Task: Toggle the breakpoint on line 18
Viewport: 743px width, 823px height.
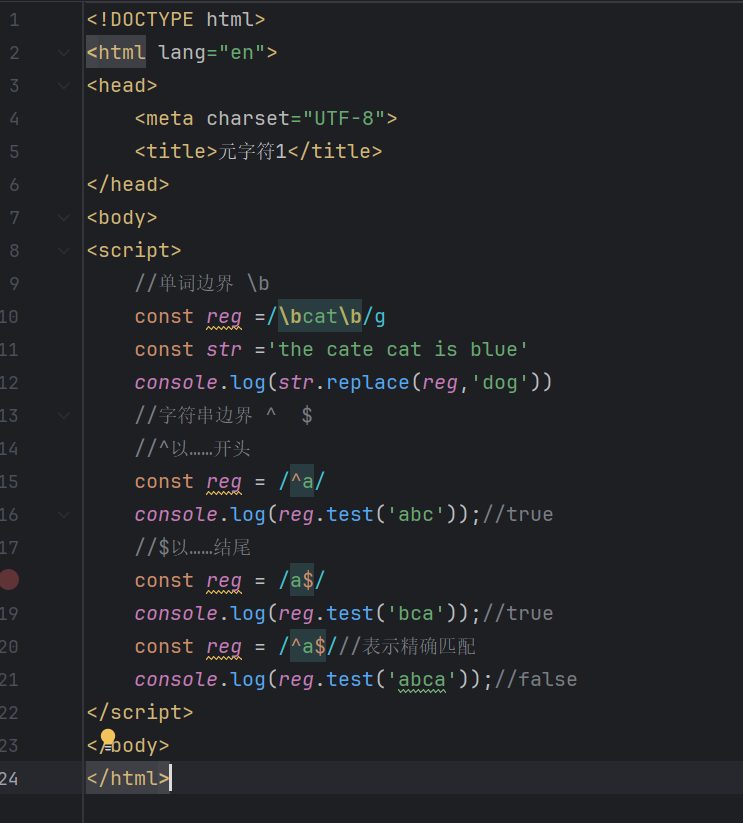Action: pyautogui.click(x=9, y=580)
